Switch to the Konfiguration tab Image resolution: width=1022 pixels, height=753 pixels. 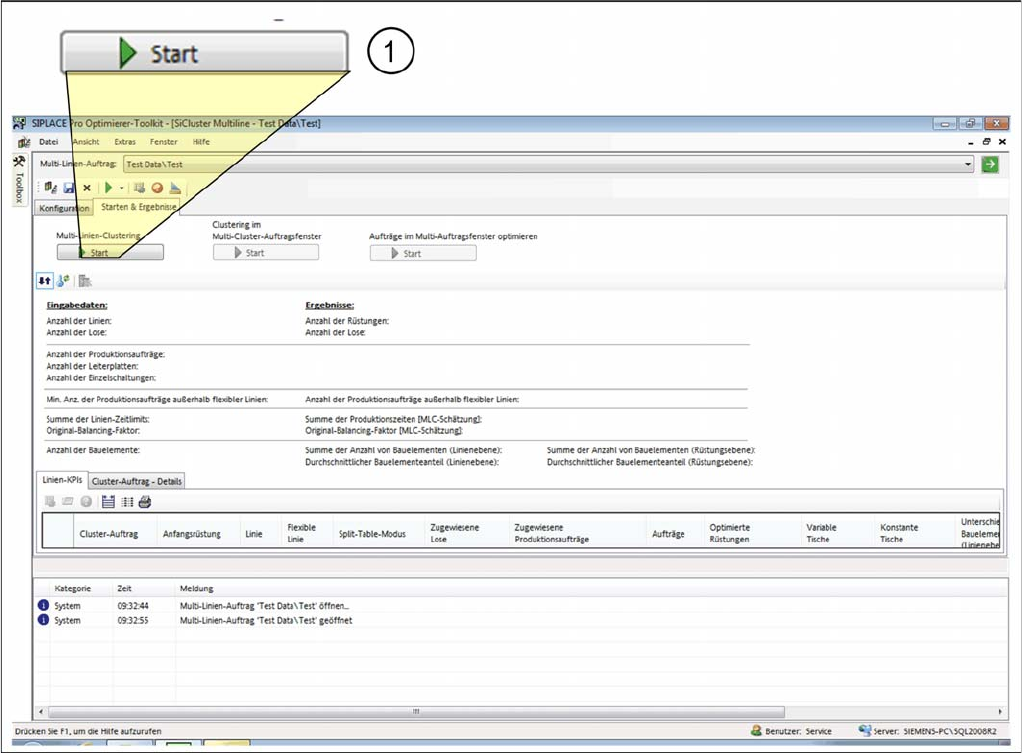tap(65, 208)
